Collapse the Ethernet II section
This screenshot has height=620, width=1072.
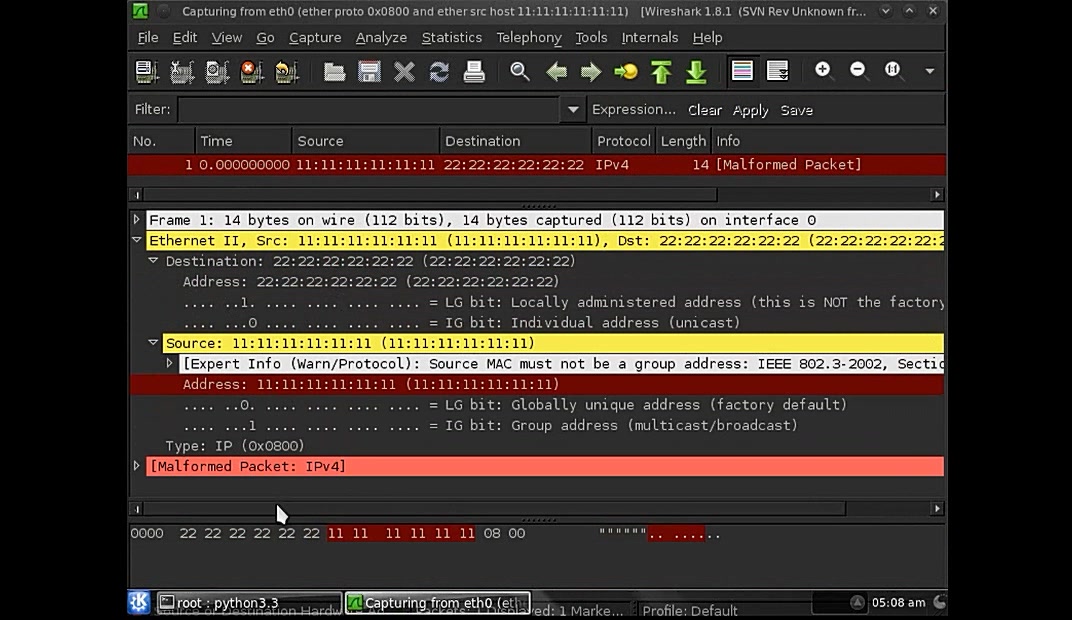[137, 240]
